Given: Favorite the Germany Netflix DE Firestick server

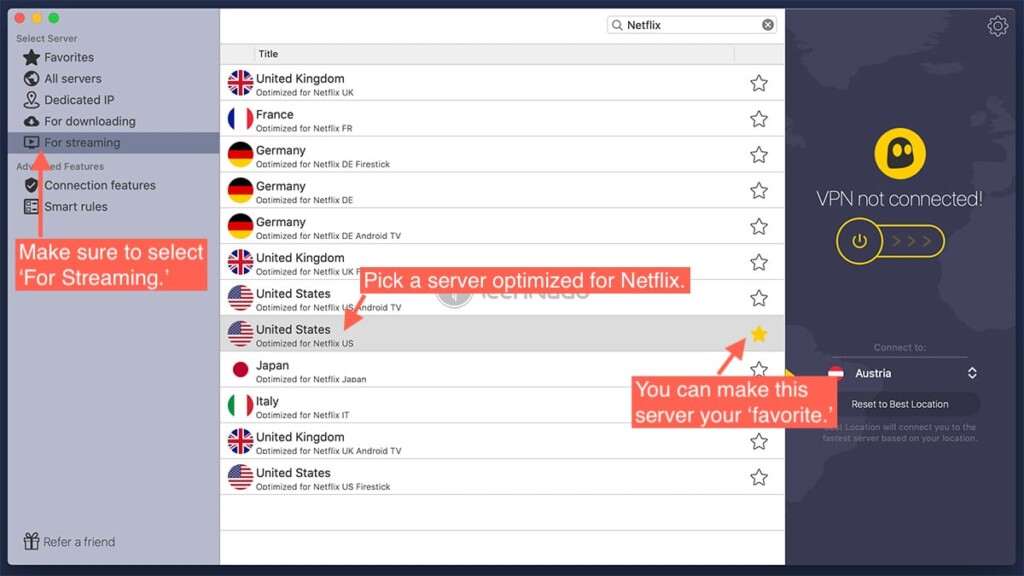Looking at the screenshot, I should (x=758, y=155).
